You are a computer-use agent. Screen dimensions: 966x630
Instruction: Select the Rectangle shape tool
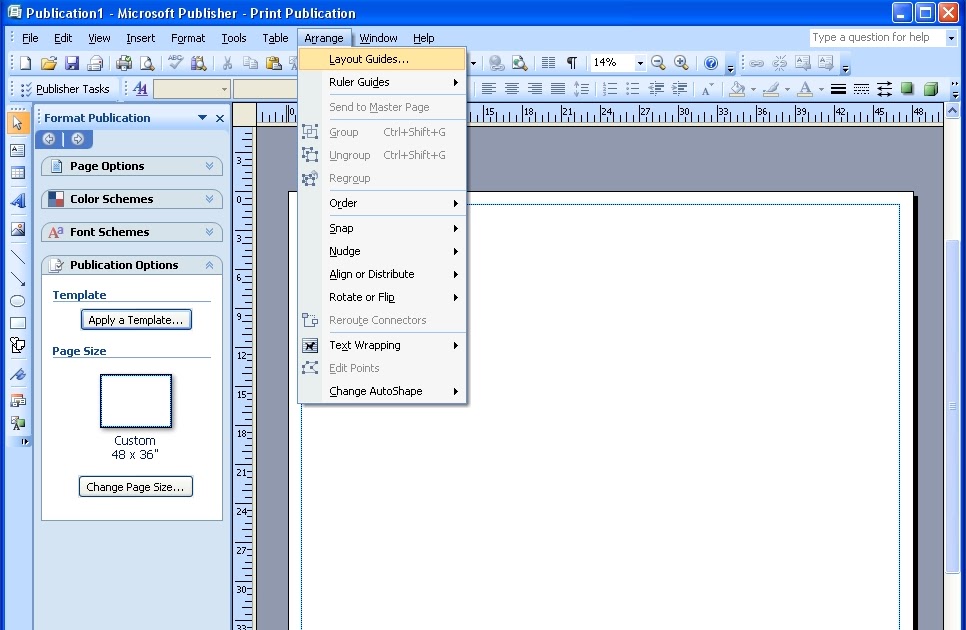17,323
